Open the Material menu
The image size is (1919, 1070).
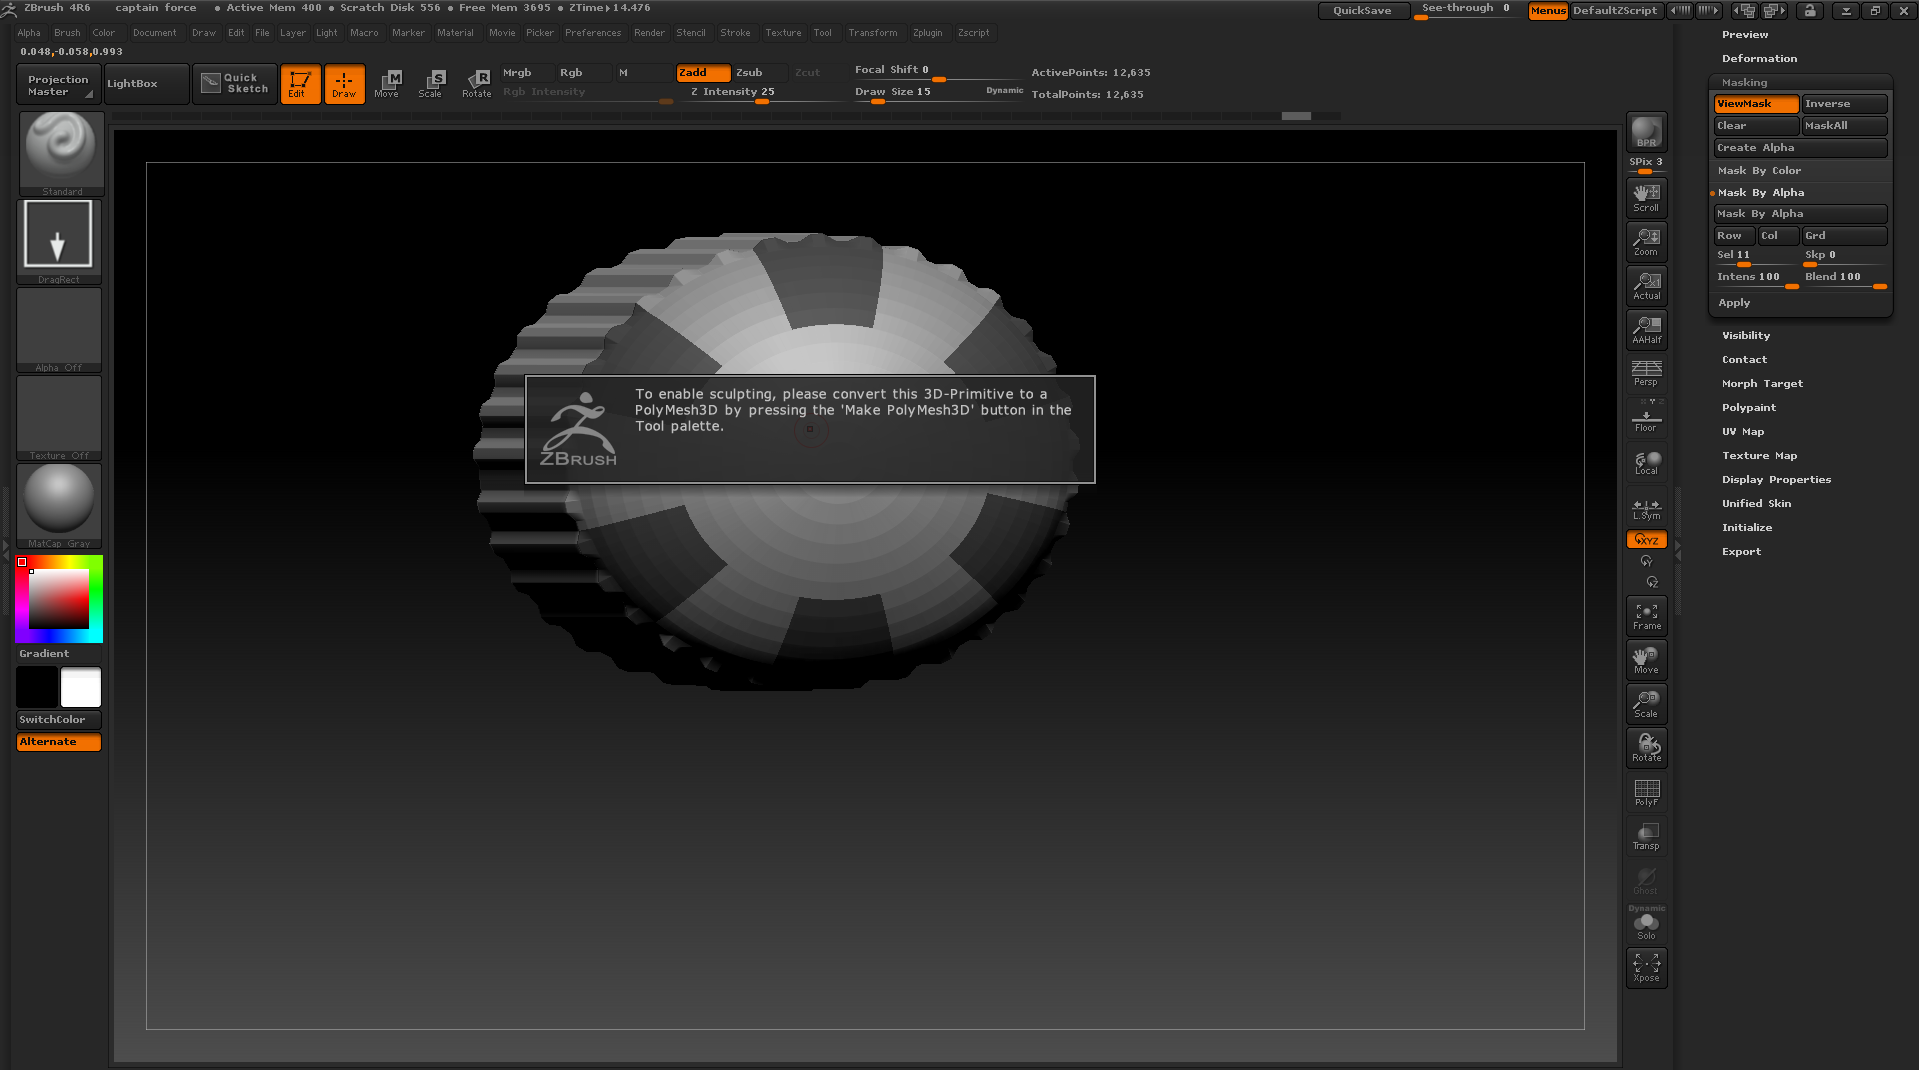click(x=455, y=33)
